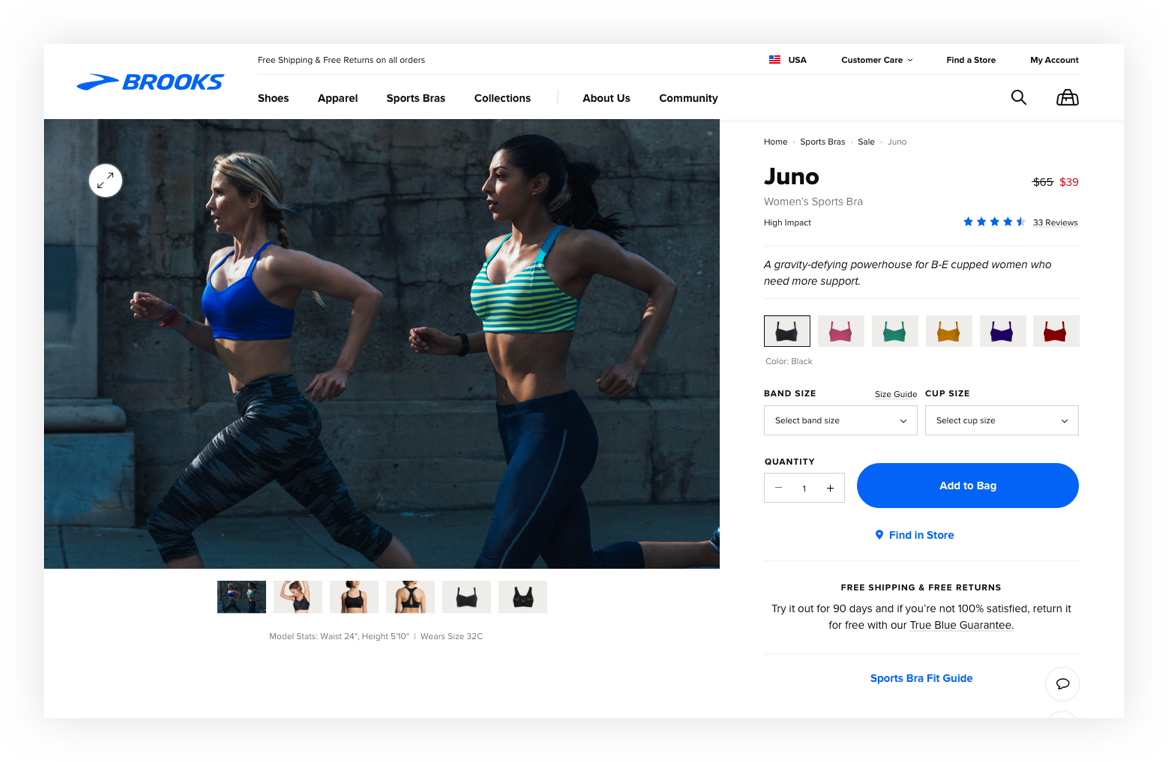
Task: Open My Account
Action: click(1054, 60)
